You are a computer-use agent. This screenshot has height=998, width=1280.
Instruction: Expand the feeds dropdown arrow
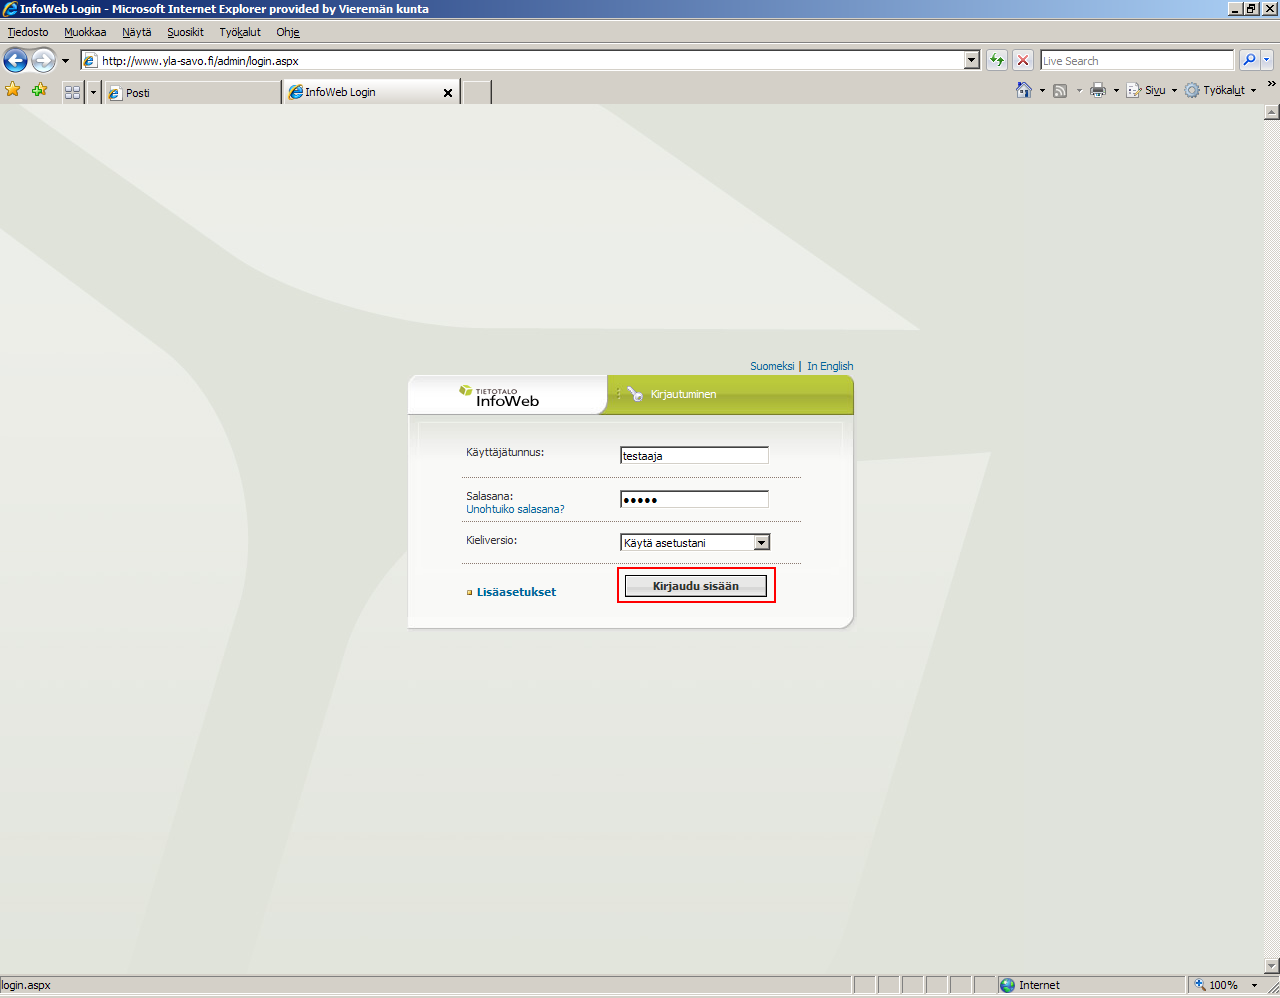[x=1079, y=90]
